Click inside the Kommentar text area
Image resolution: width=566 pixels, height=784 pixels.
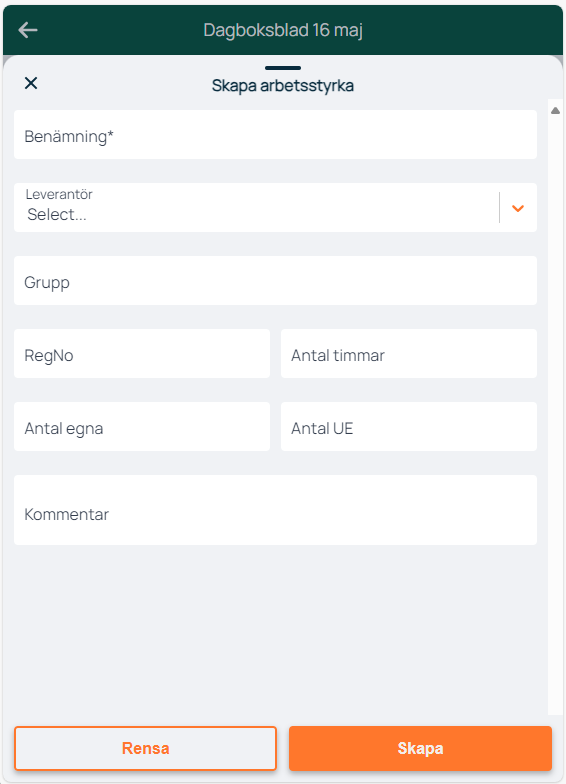pos(276,510)
